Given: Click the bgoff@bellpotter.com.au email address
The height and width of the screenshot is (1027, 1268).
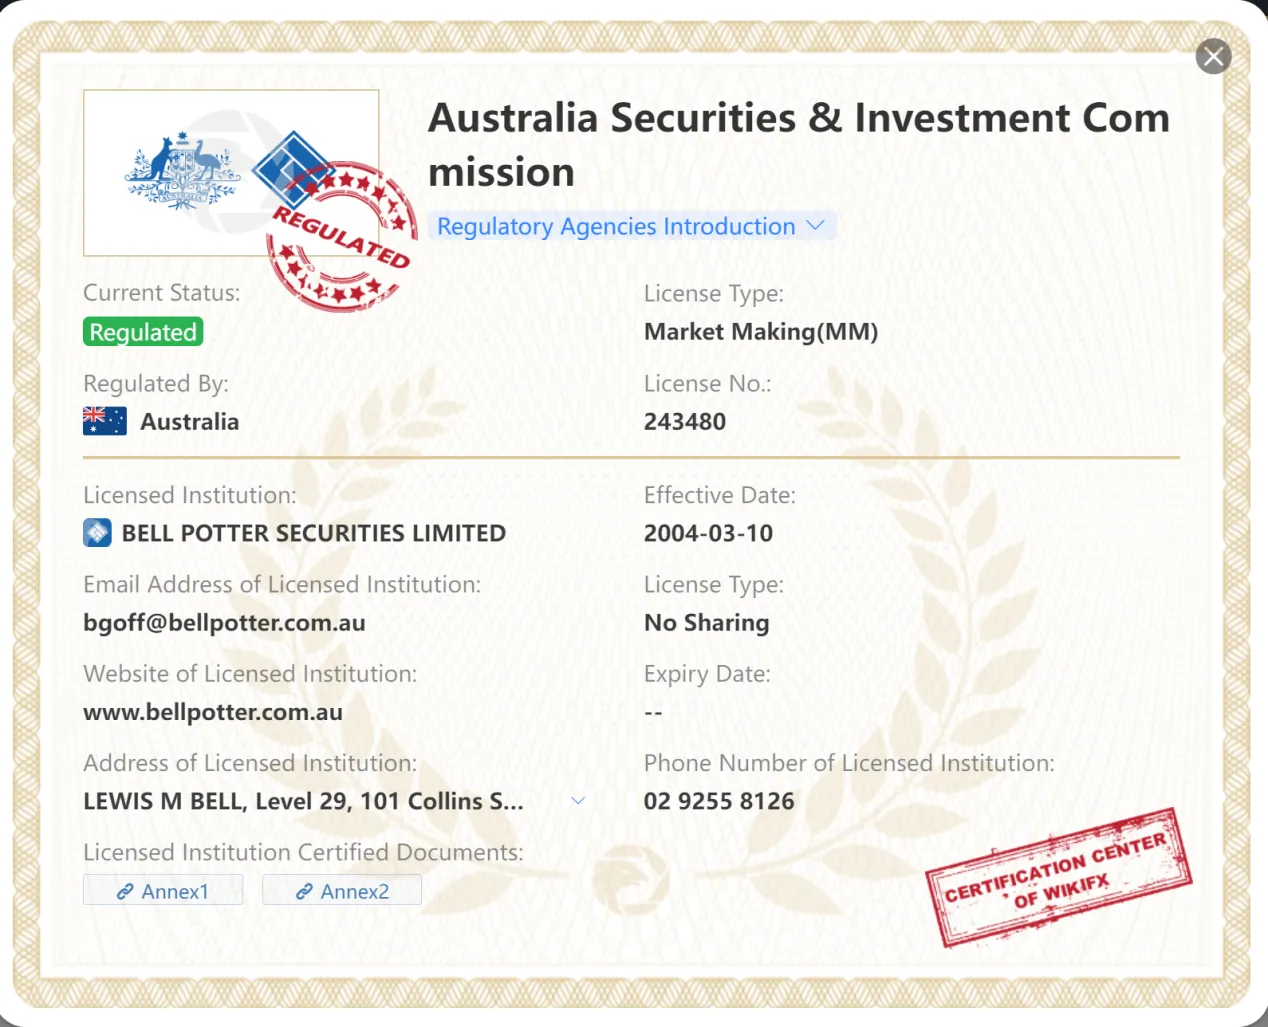Looking at the screenshot, I should pos(224,622).
